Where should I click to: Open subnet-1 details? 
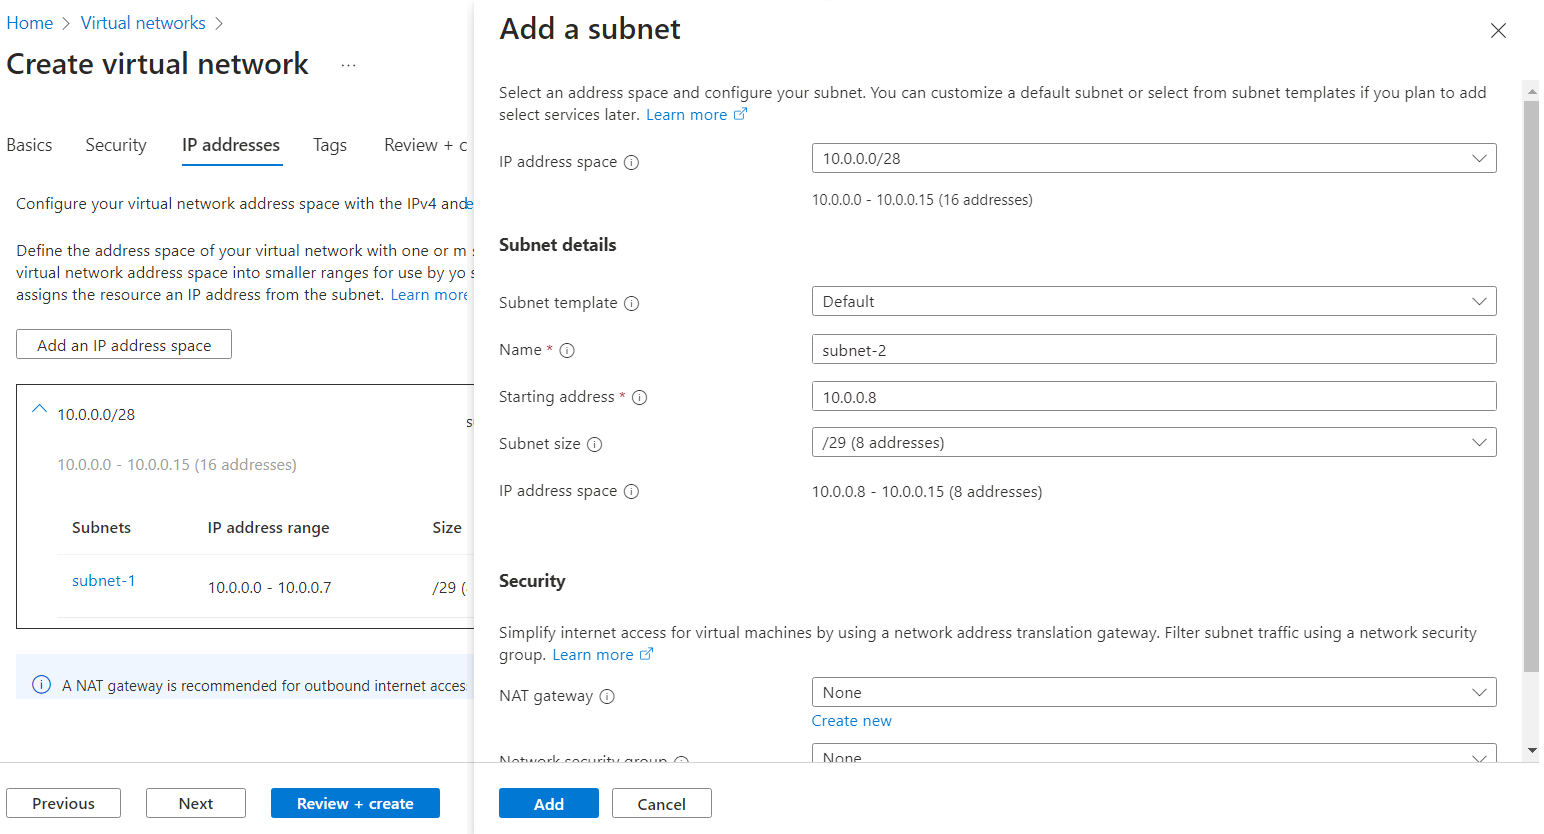coord(104,580)
